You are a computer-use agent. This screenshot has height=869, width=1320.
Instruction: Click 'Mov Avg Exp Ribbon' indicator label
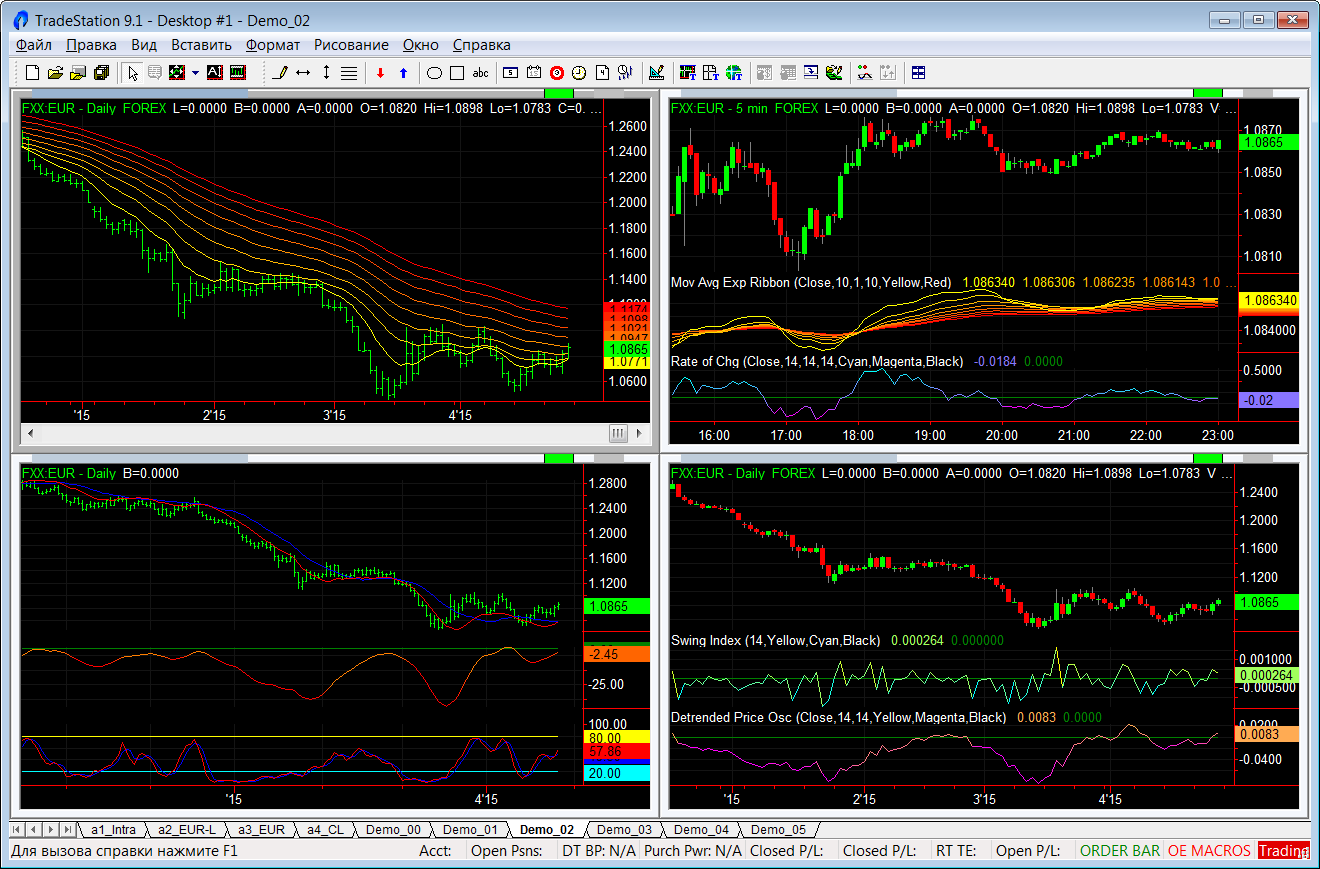pyautogui.click(x=811, y=283)
